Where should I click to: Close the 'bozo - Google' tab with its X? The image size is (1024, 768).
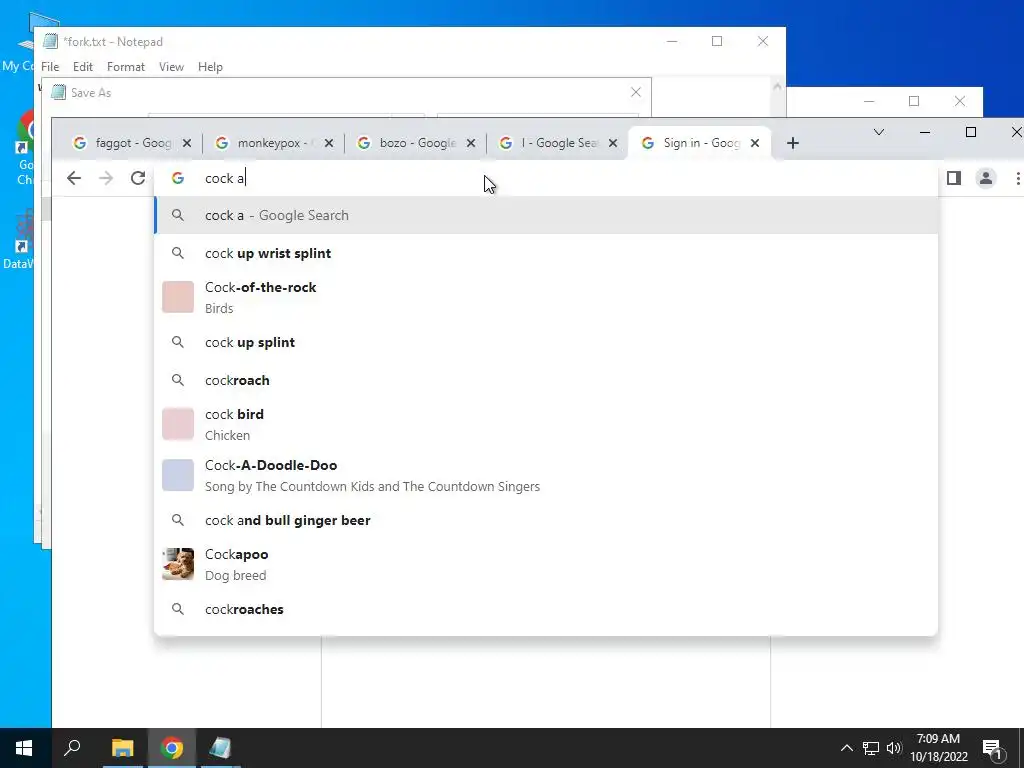[x=471, y=143]
